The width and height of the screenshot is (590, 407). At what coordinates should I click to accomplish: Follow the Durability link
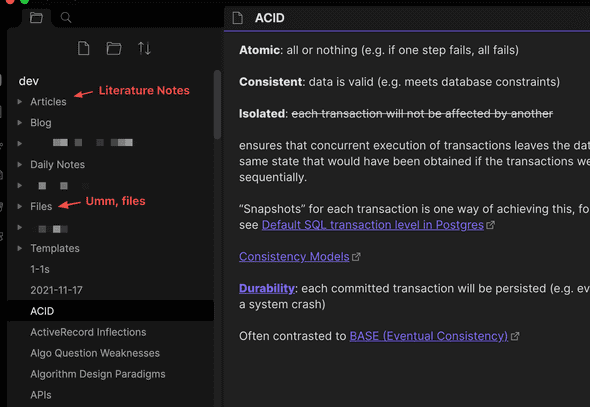pyautogui.click(x=267, y=289)
